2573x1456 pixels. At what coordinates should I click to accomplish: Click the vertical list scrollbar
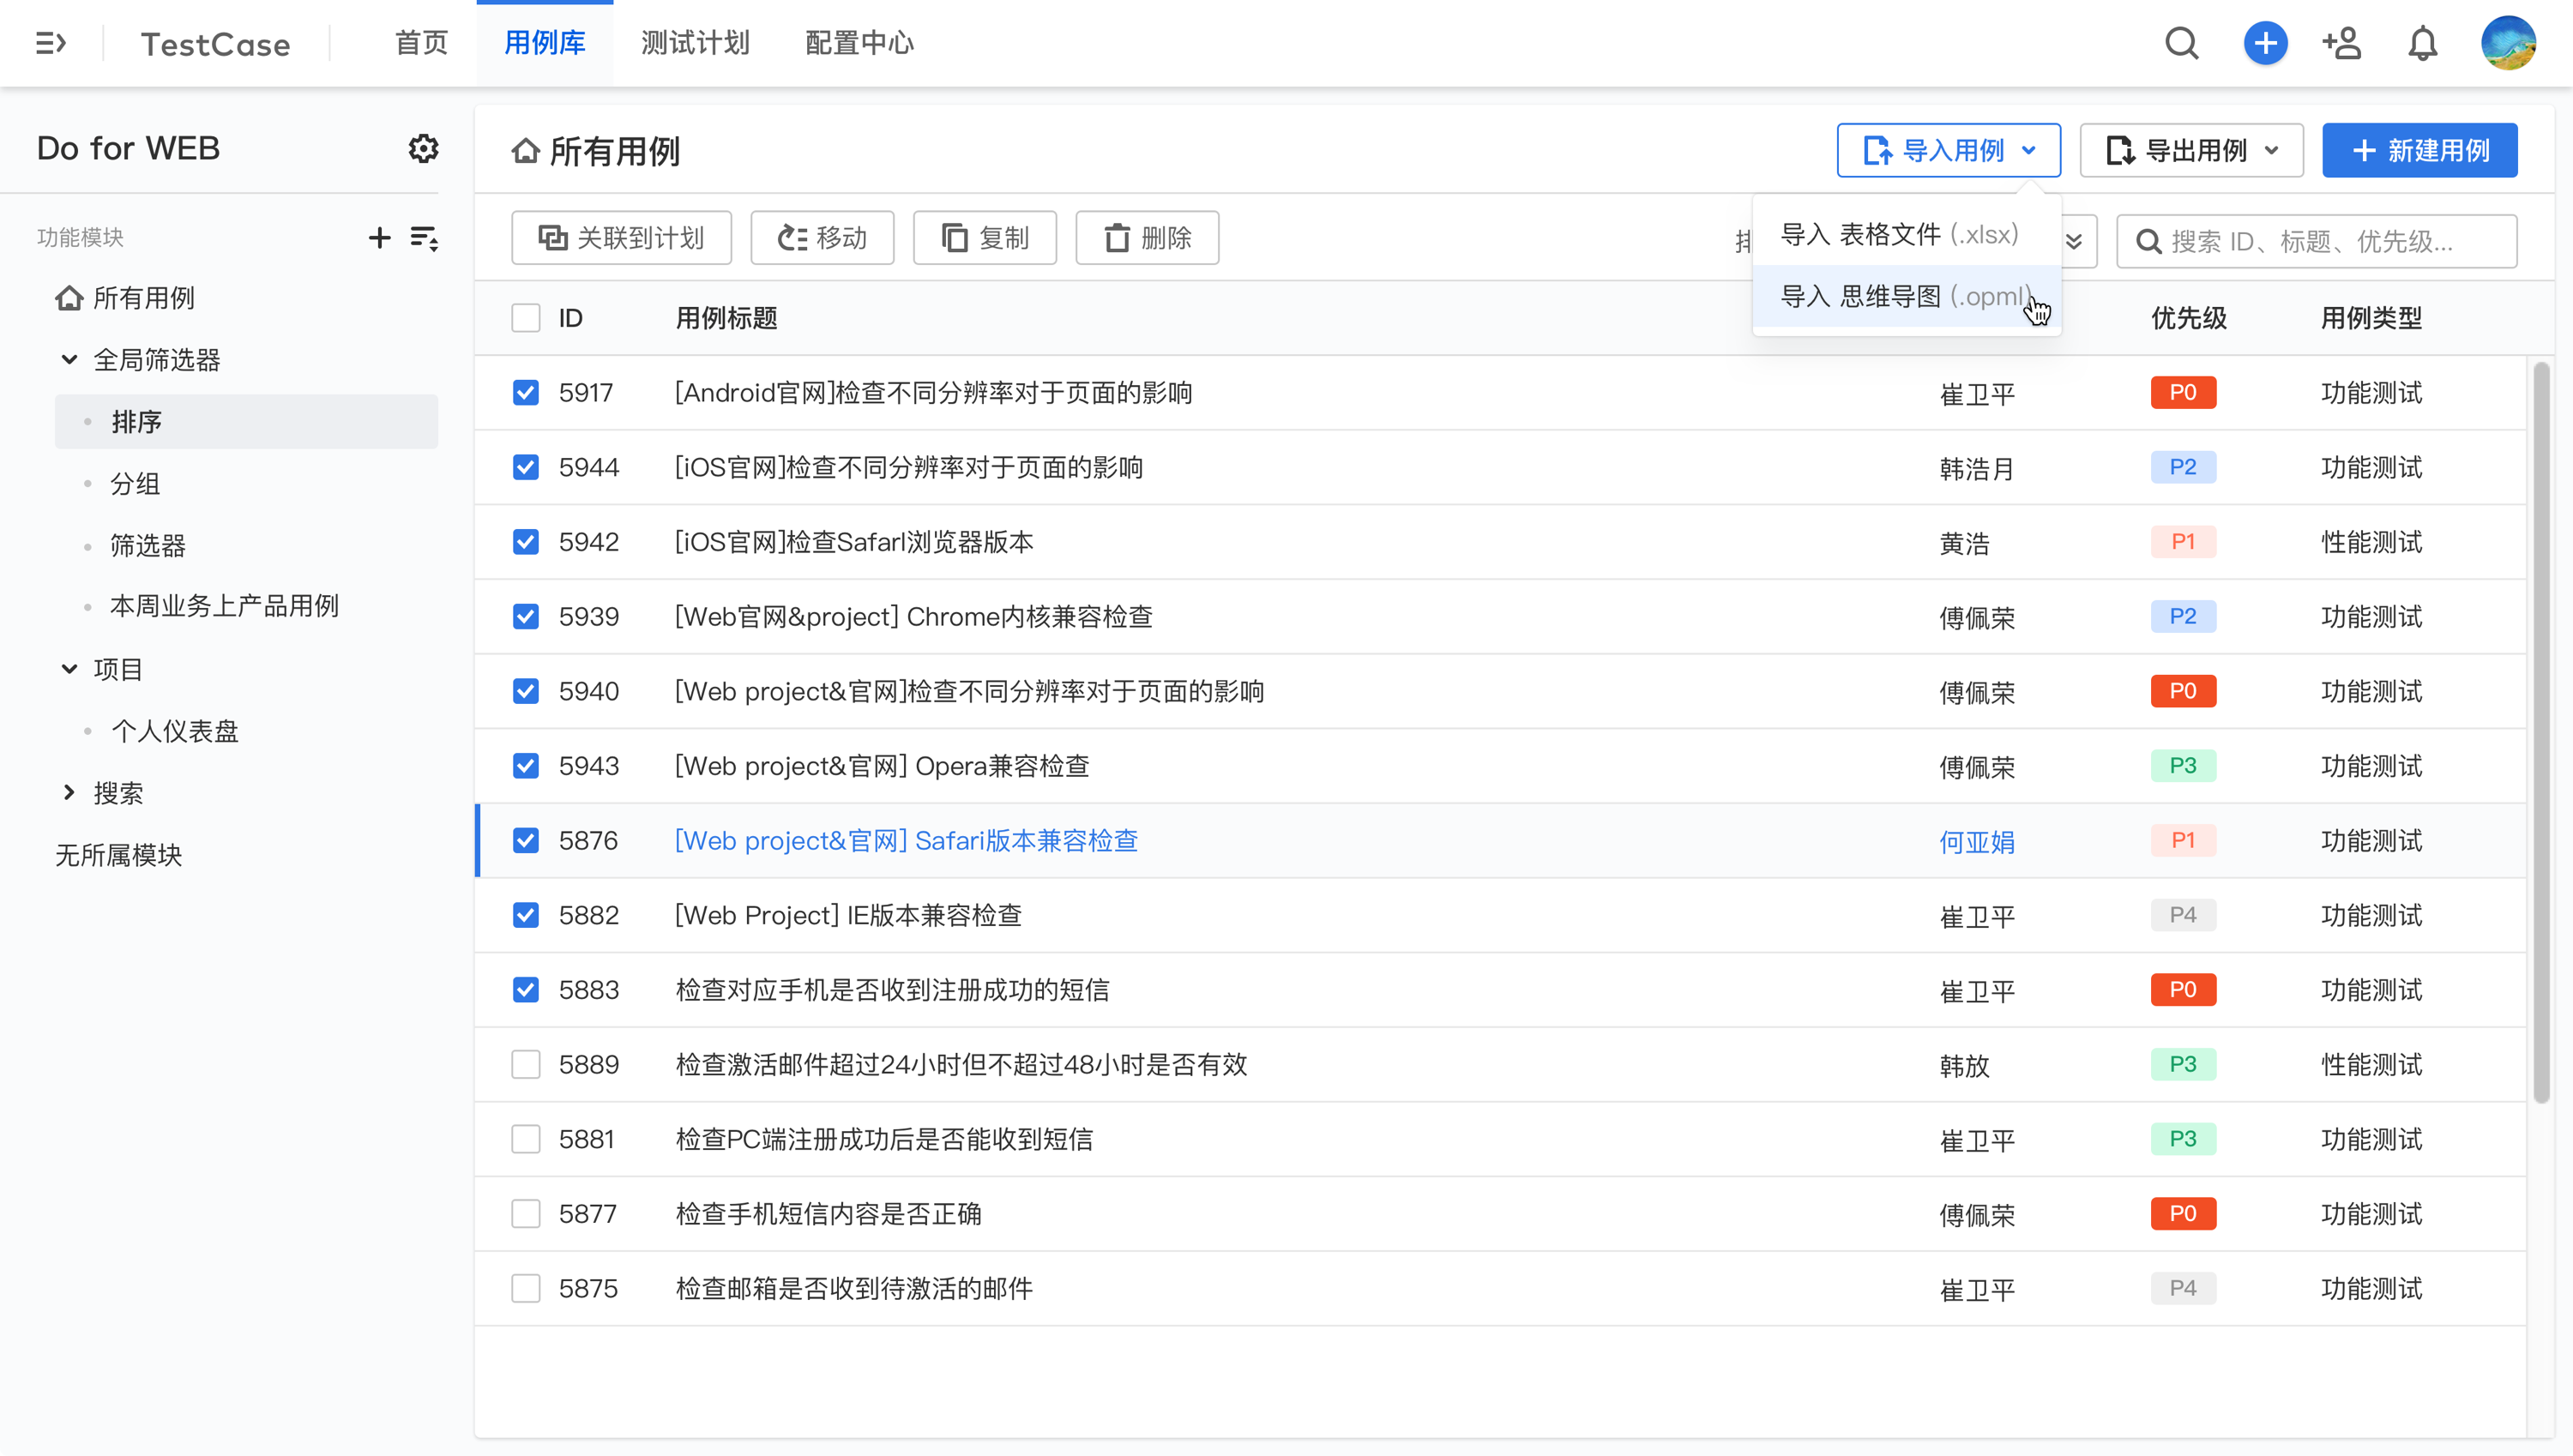(2541, 734)
